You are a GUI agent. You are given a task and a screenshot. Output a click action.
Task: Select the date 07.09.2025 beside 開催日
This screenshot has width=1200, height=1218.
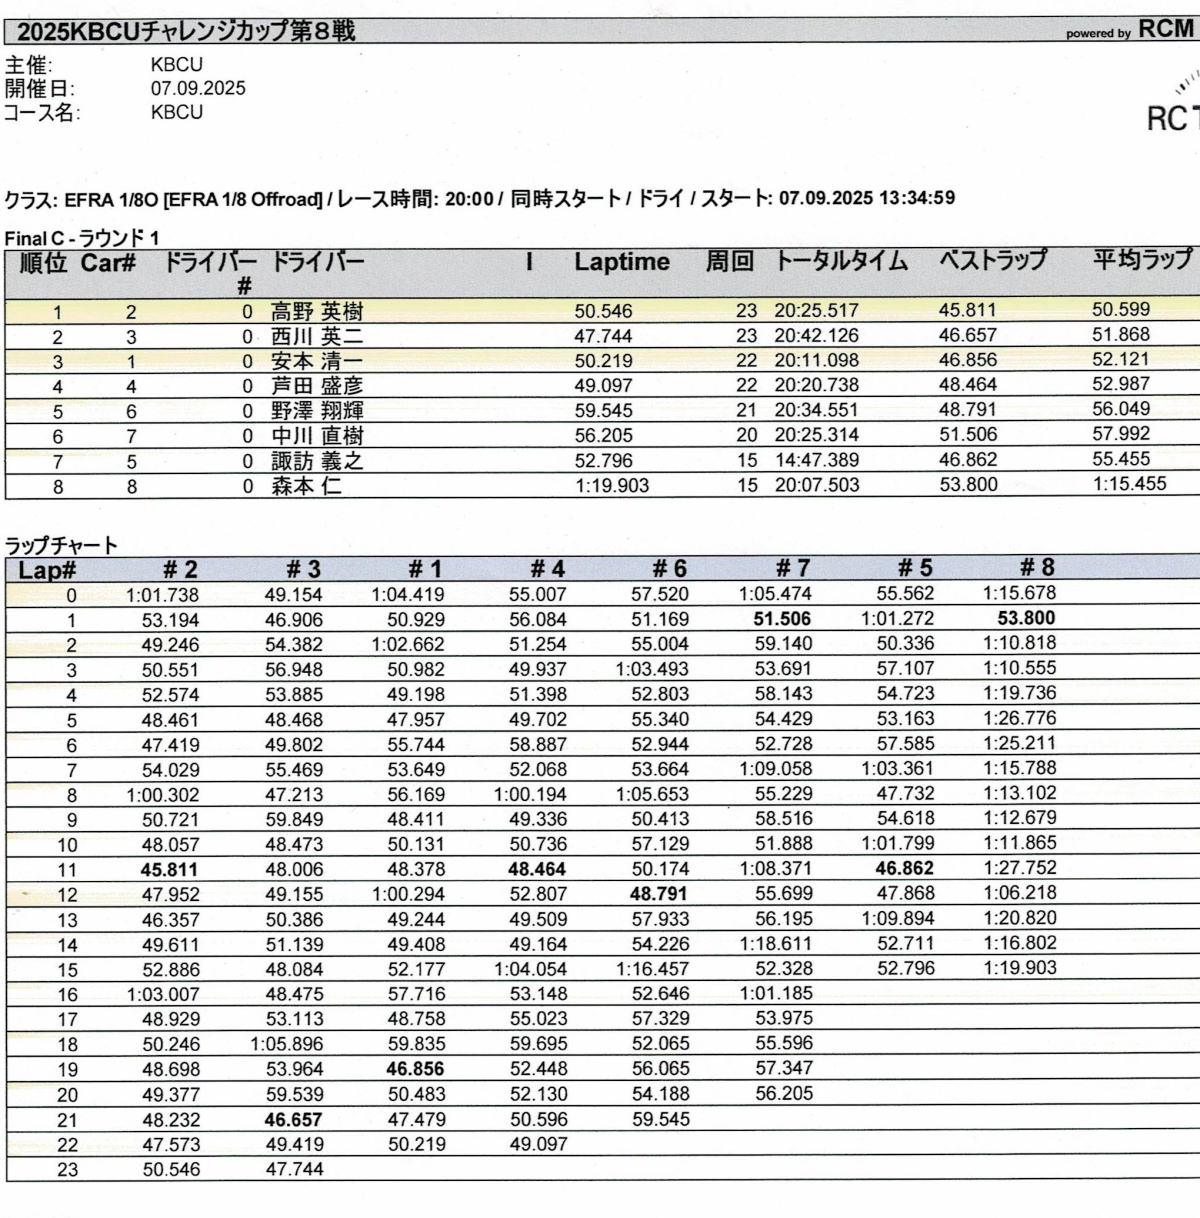tap(198, 88)
